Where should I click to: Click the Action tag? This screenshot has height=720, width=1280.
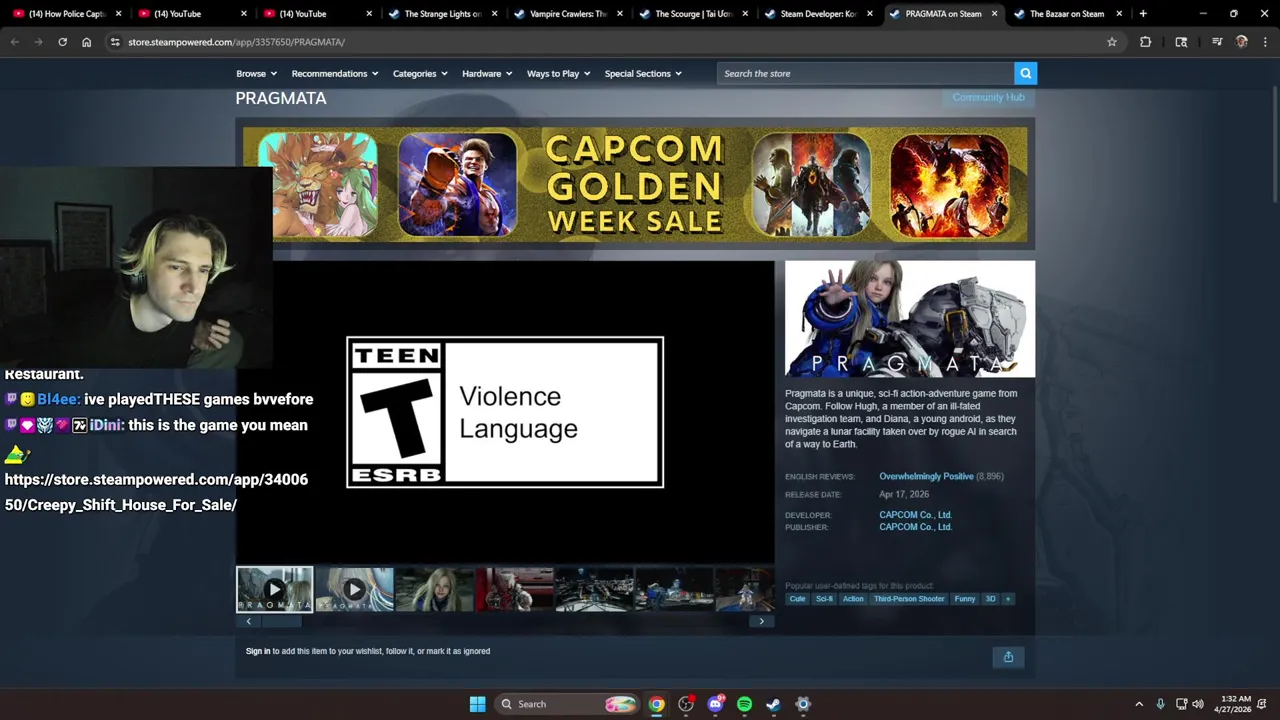click(x=853, y=599)
